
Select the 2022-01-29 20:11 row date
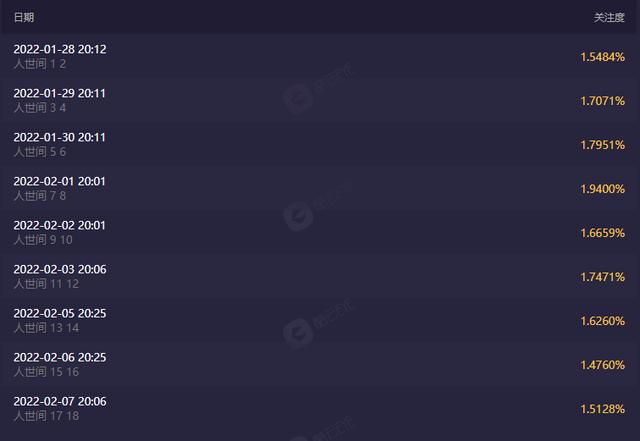click(60, 93)
